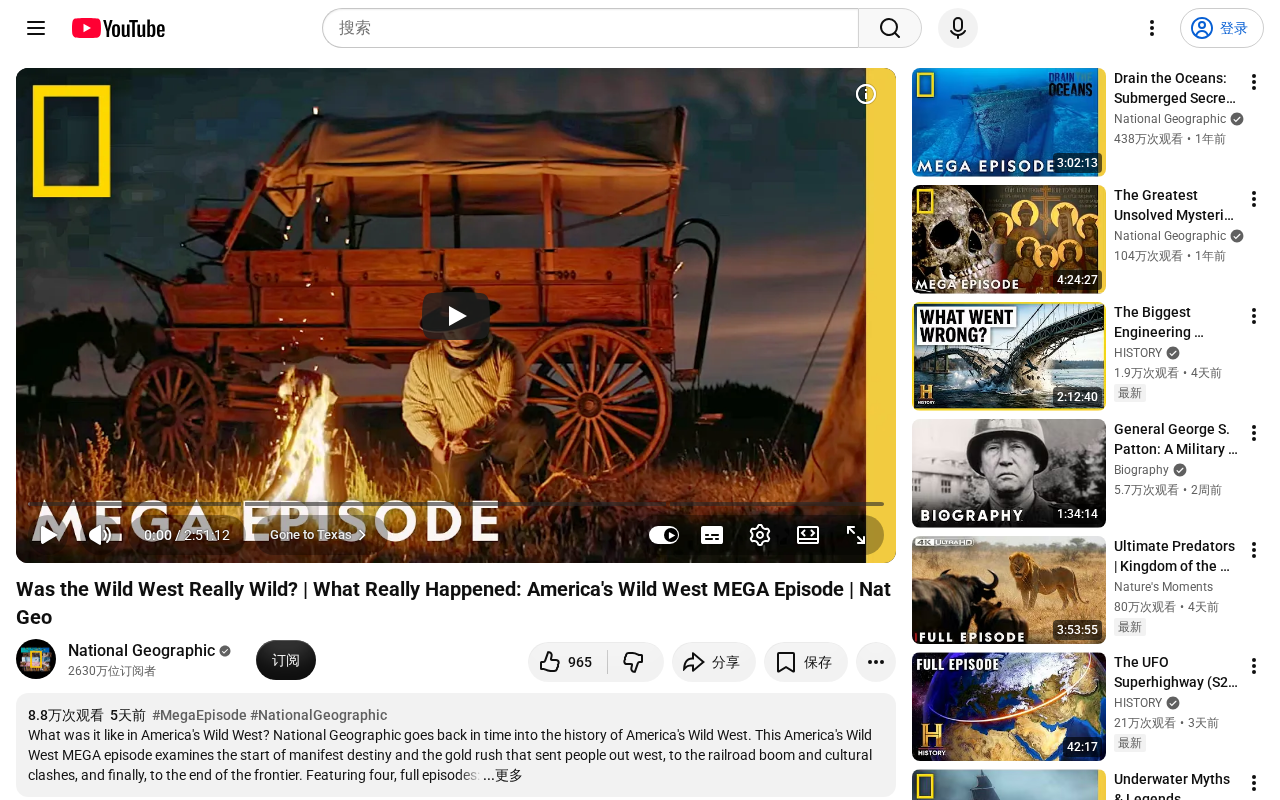Open options for Ultimate Predators video

(1254, 550)
